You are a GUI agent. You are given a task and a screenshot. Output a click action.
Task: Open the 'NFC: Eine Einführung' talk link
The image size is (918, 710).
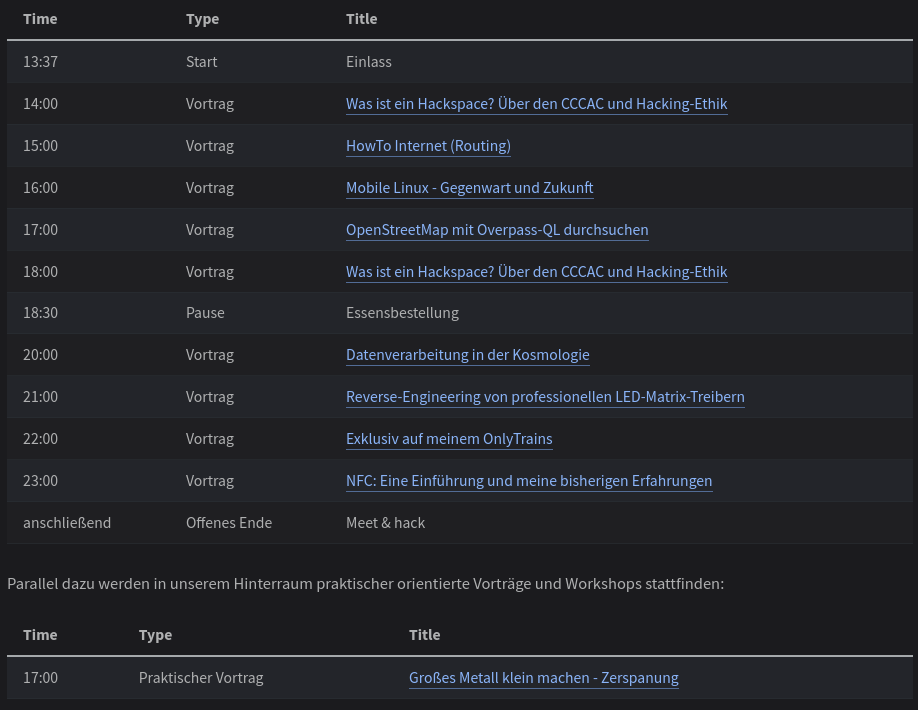click(529, 481)
